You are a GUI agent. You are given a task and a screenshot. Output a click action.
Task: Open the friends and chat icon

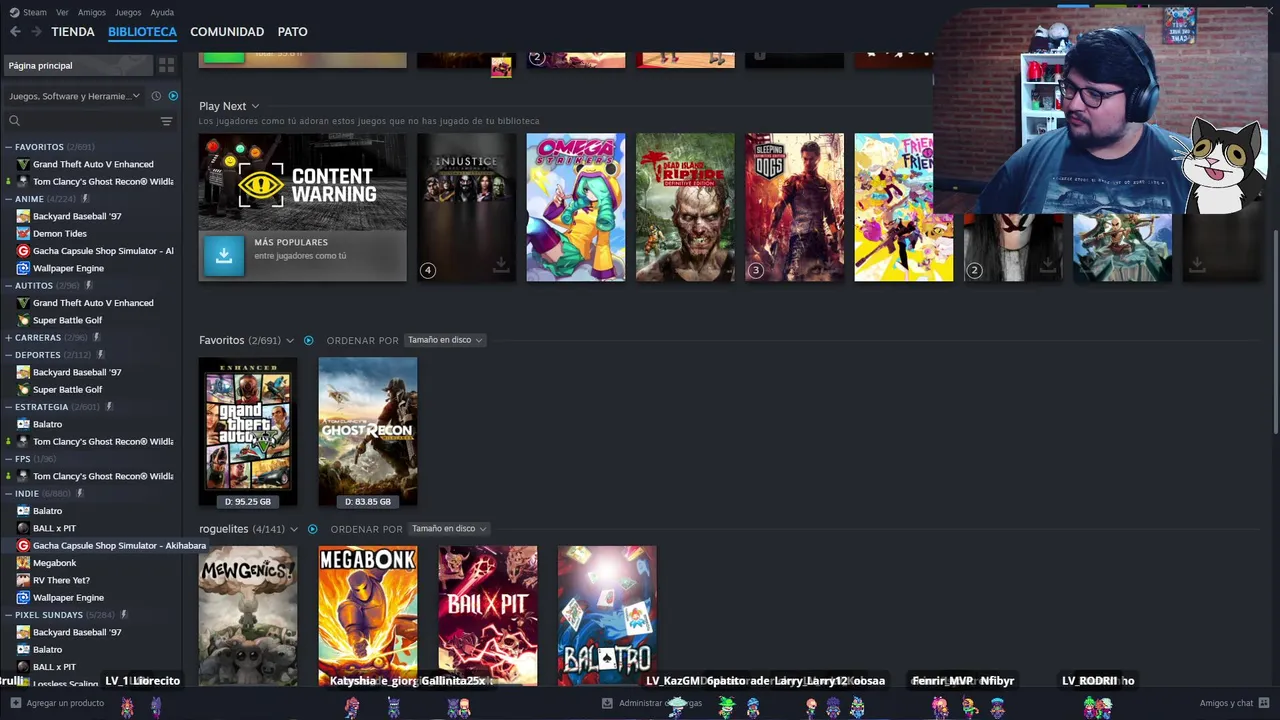[x=1264, y=703]
